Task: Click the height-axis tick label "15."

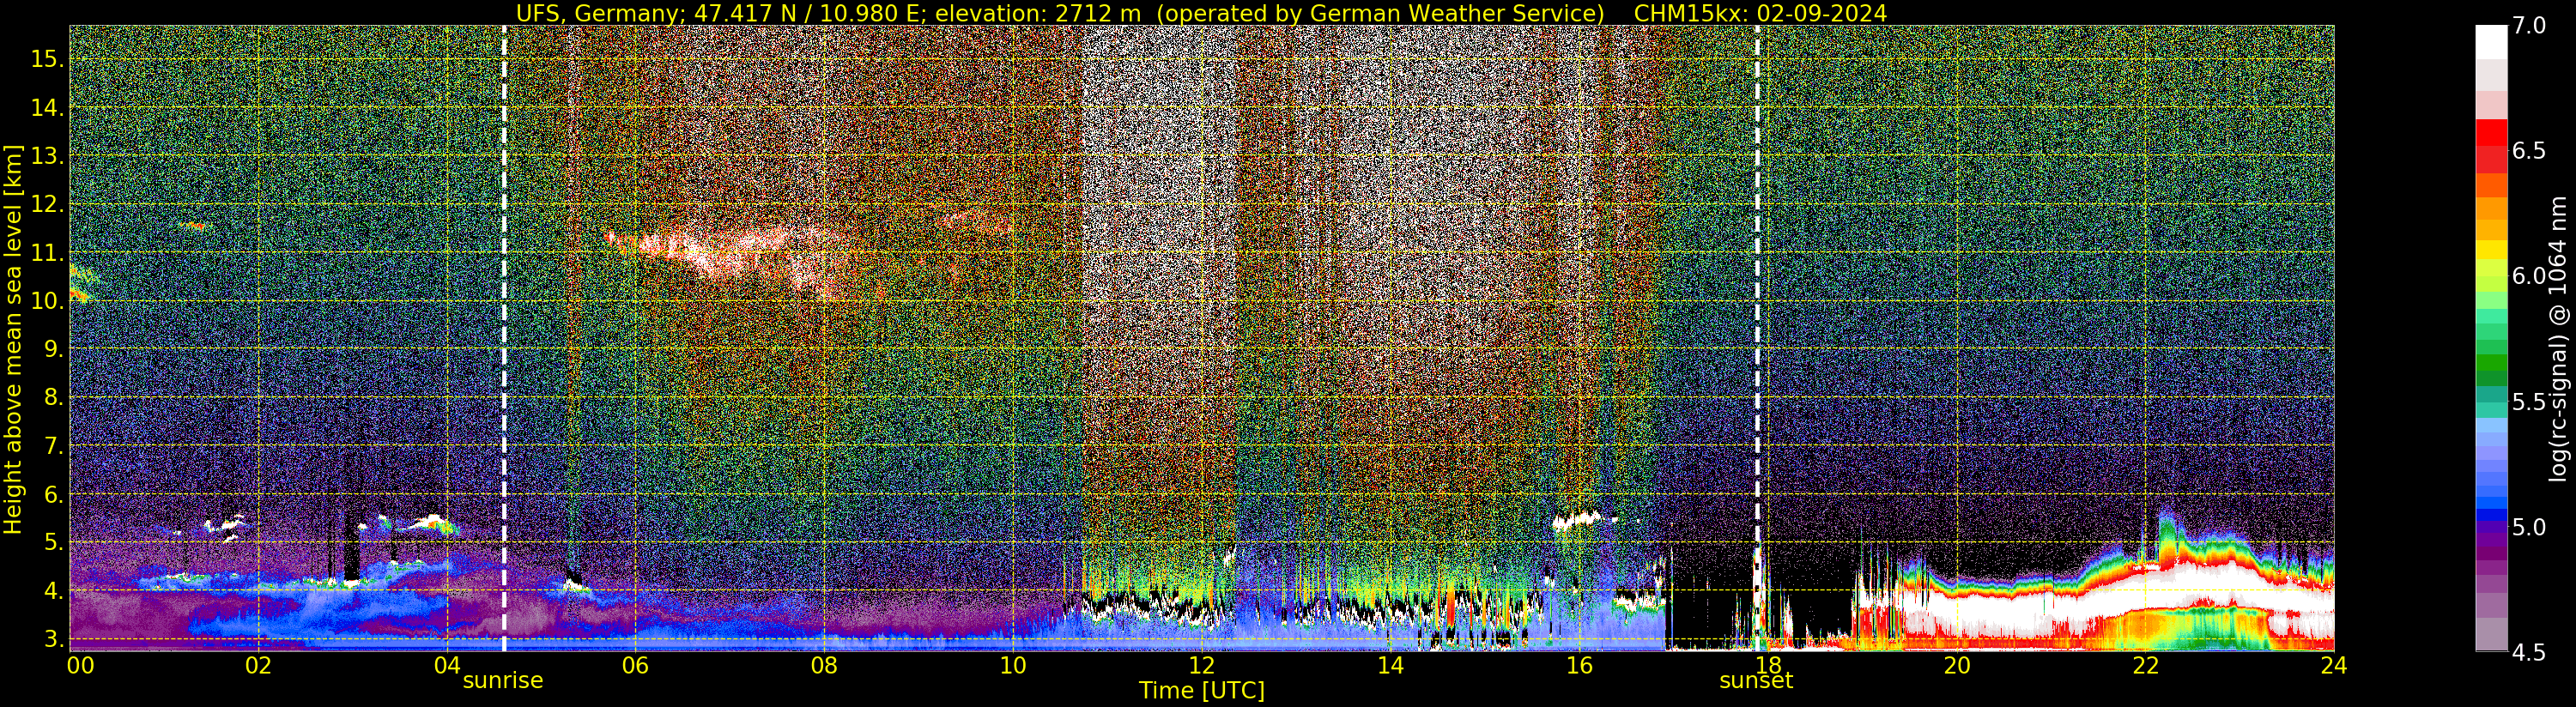Action: pos(47,59)
